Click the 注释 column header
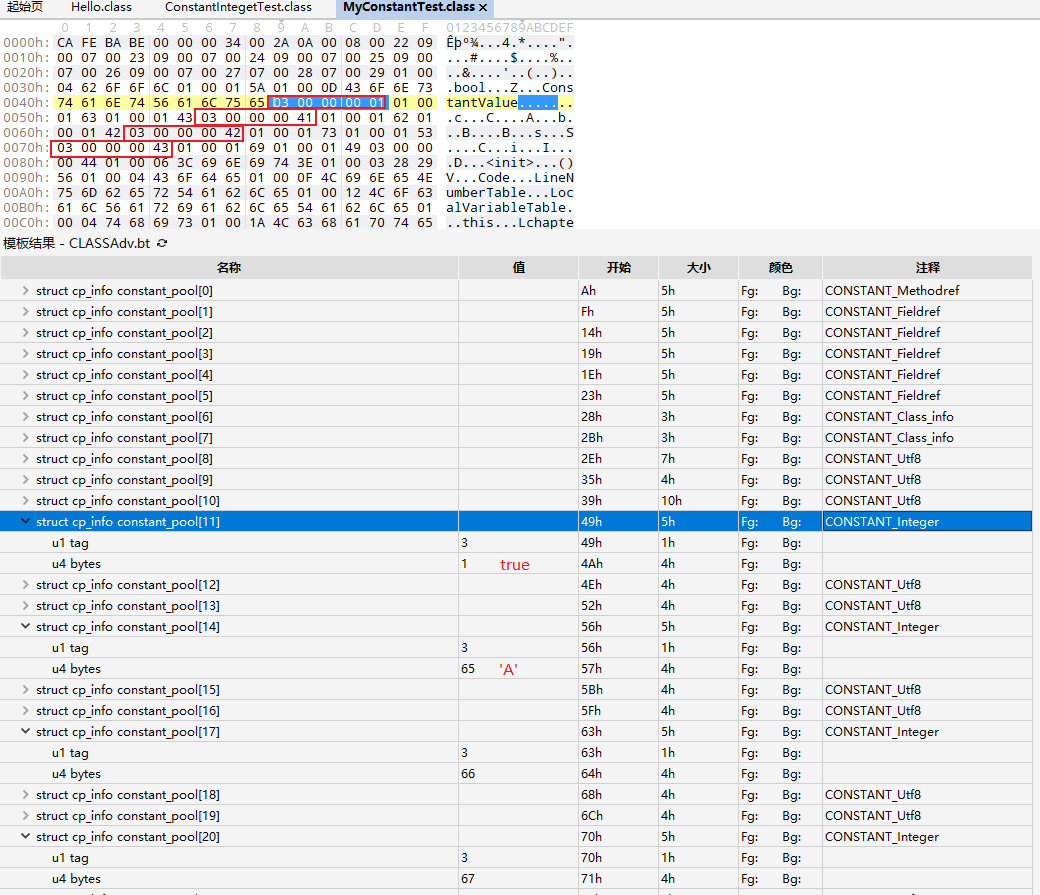 click(x=926, y=268)
